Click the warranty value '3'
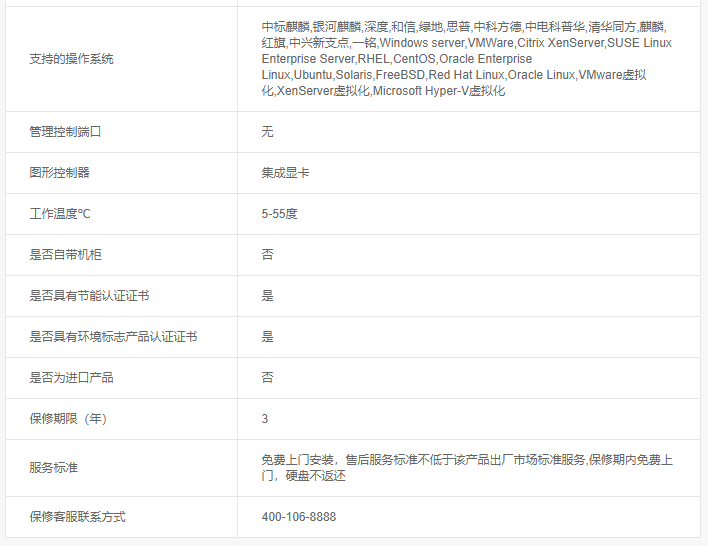The width and height of the screenshot is (708, 546). coord(265,419)
